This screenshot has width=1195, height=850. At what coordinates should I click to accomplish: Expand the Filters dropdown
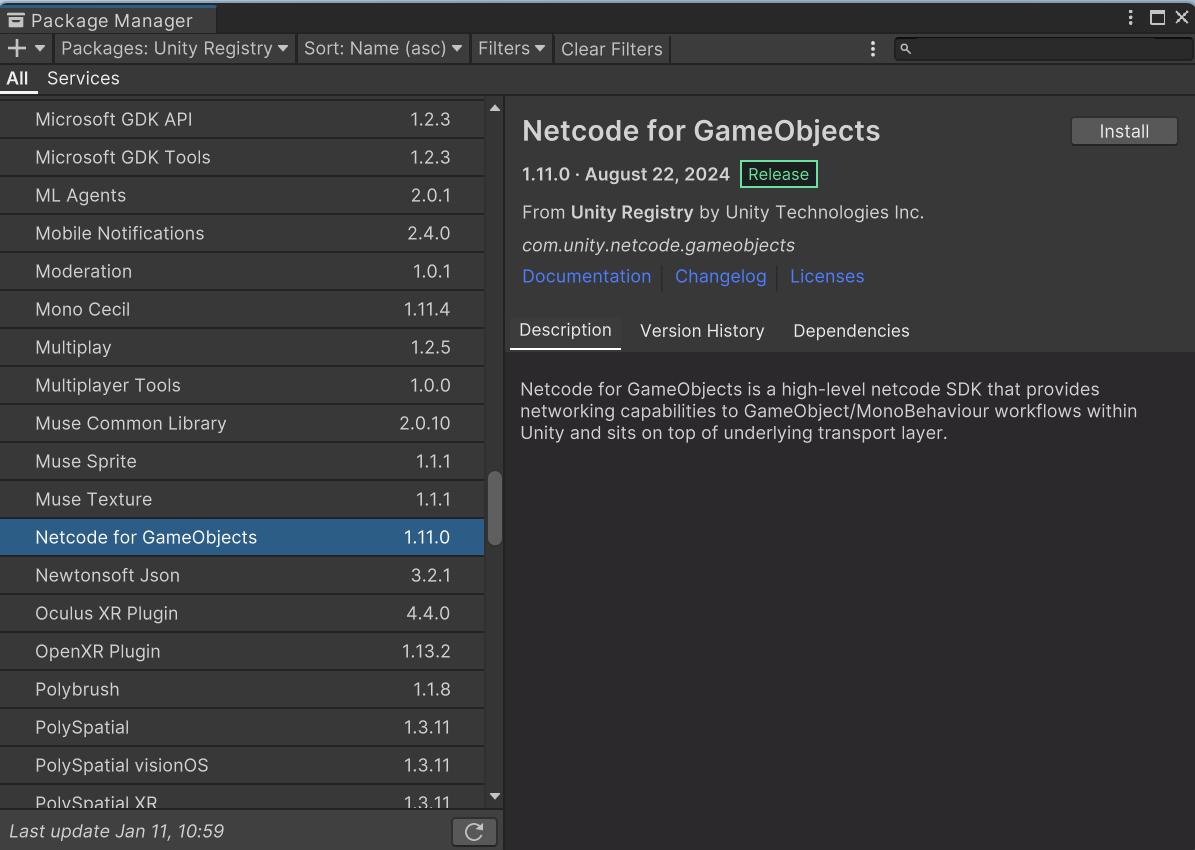[x=511, y=48]
